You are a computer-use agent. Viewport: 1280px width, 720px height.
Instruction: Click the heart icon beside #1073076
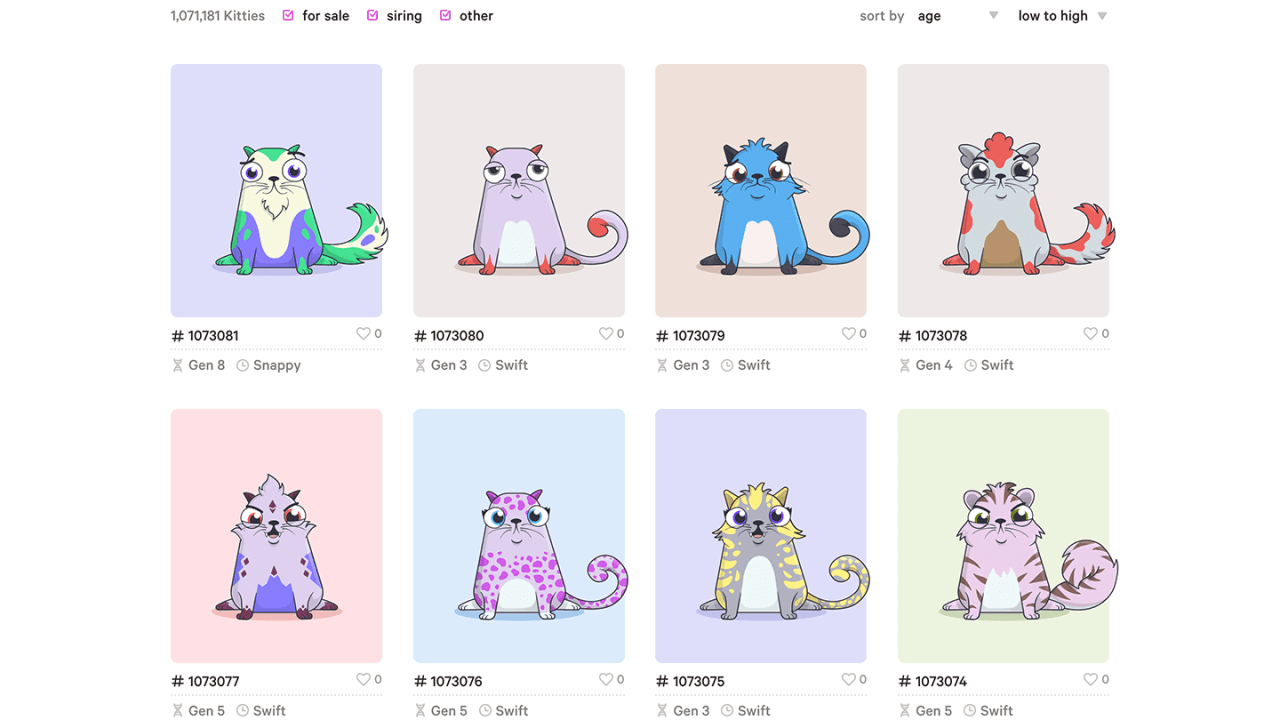(x=606, y=679)
